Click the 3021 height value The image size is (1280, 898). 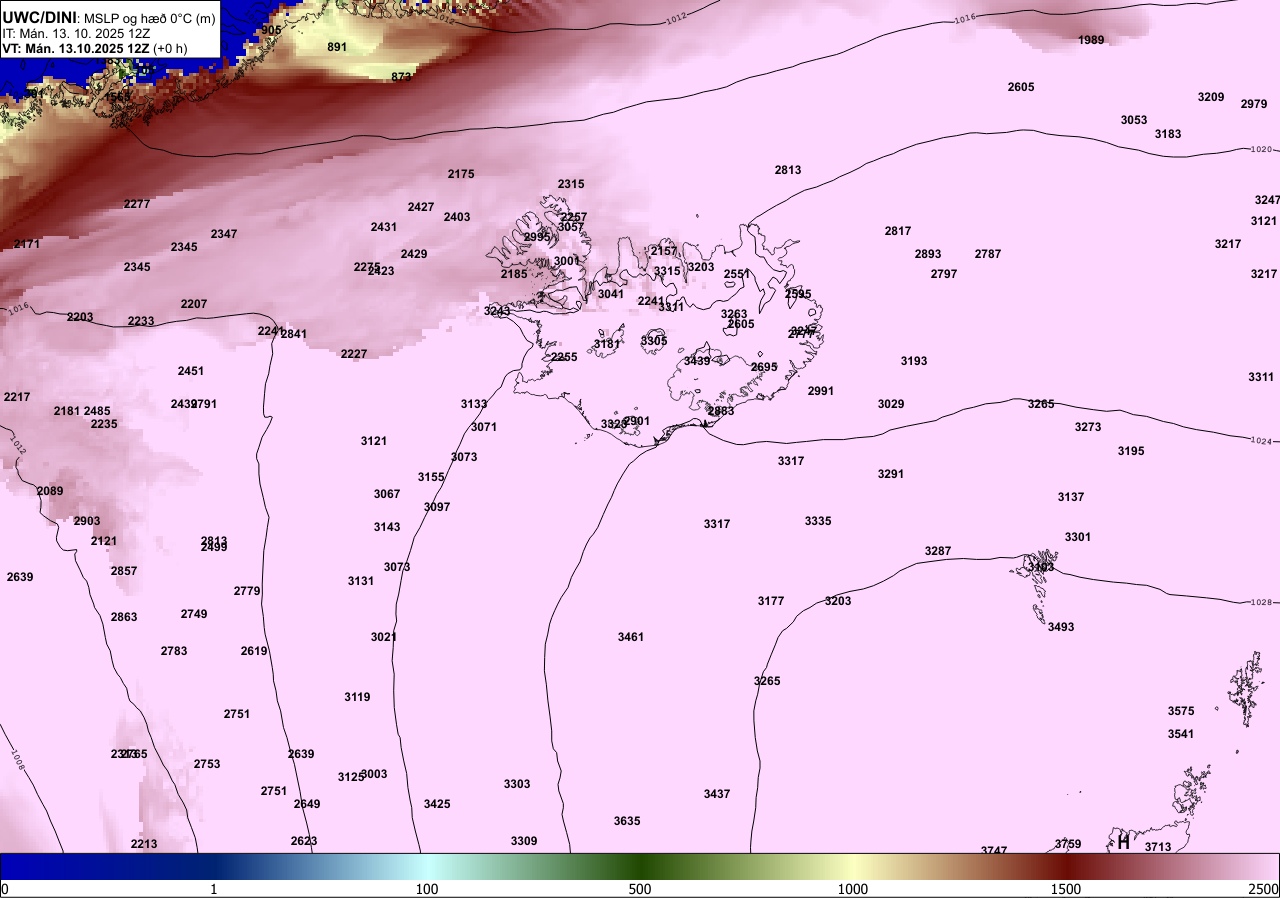pos(384,637)
